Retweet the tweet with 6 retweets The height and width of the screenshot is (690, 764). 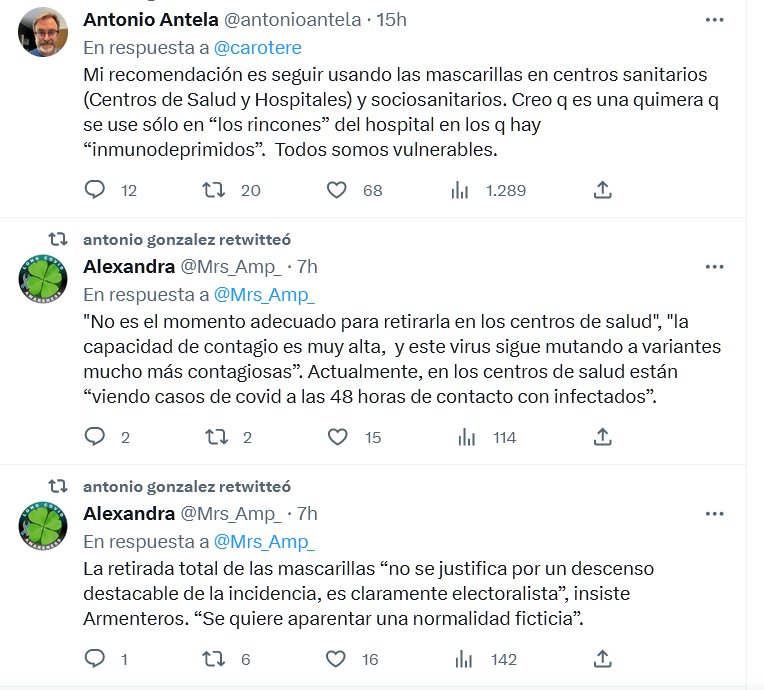(213, 659)
